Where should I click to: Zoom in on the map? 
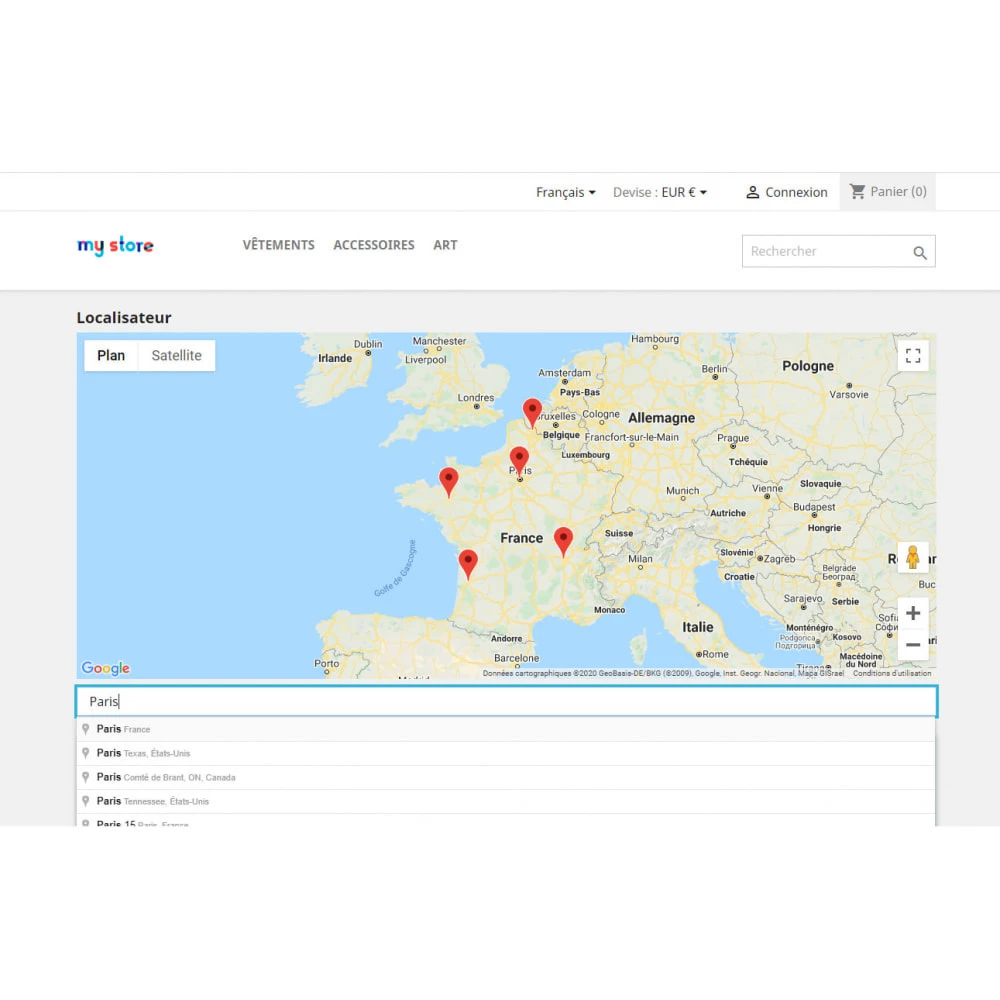[x=913, y=613]
